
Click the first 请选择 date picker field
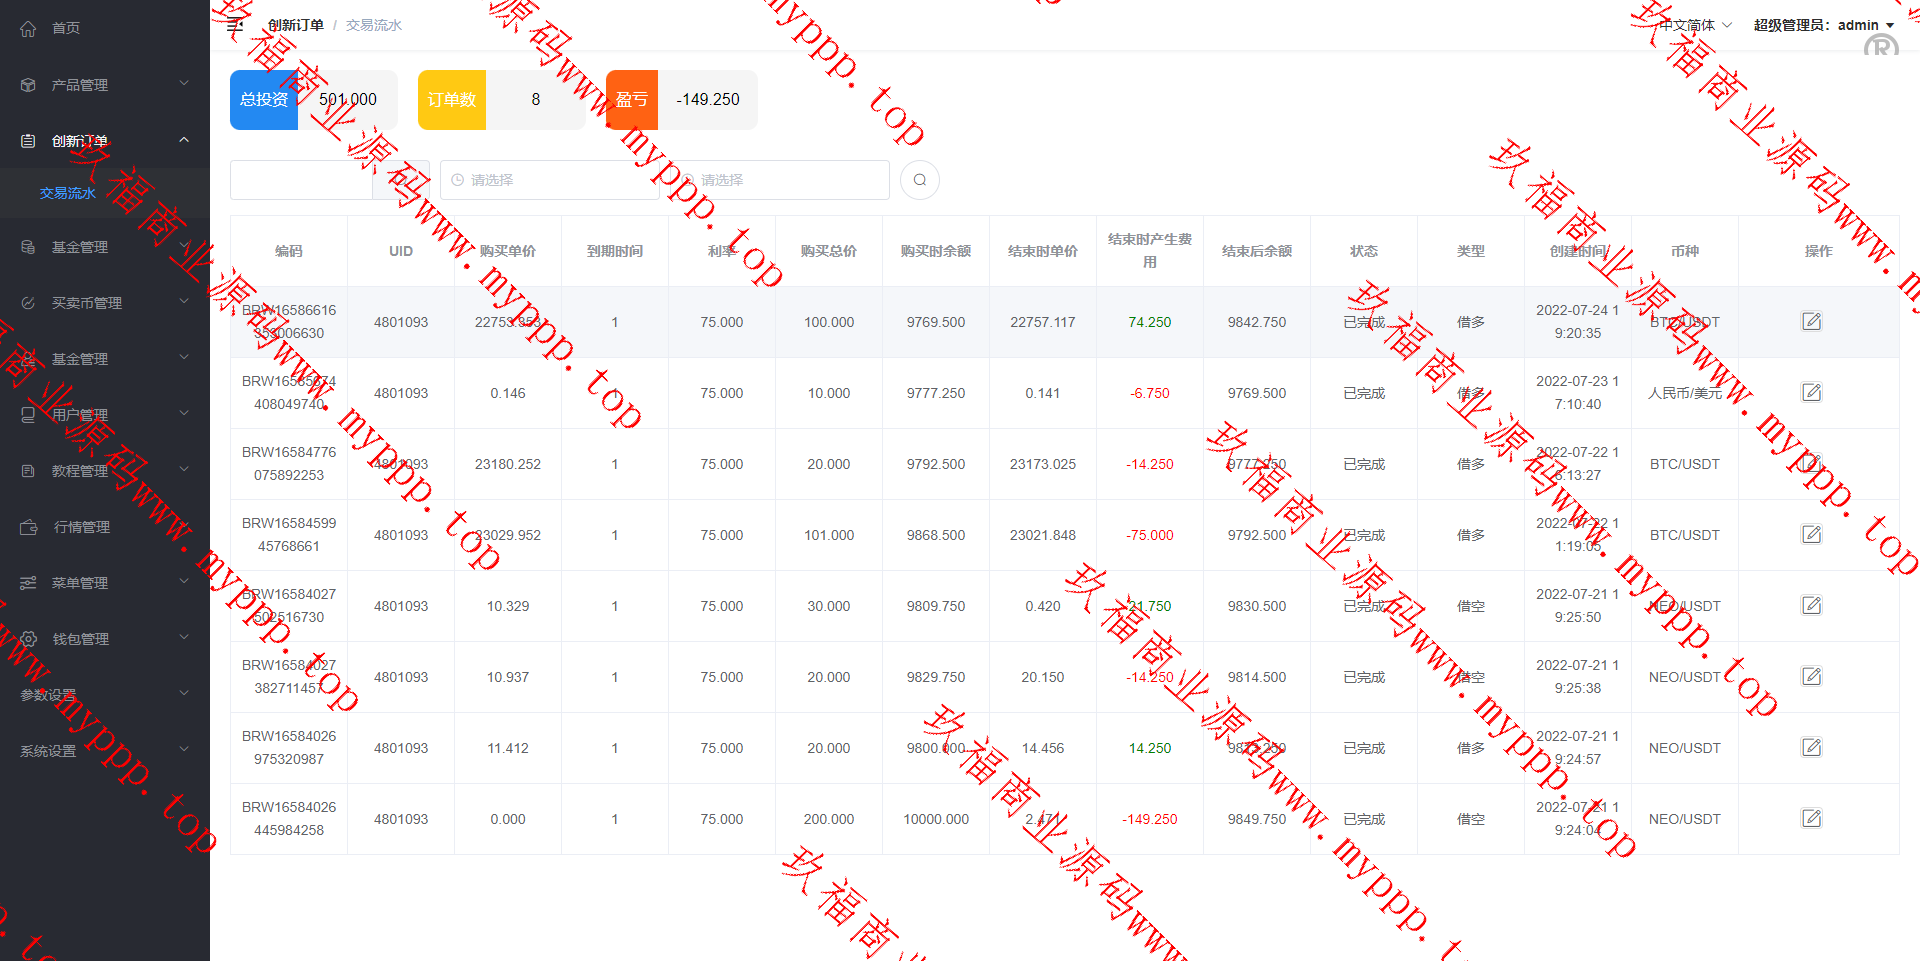548,180
